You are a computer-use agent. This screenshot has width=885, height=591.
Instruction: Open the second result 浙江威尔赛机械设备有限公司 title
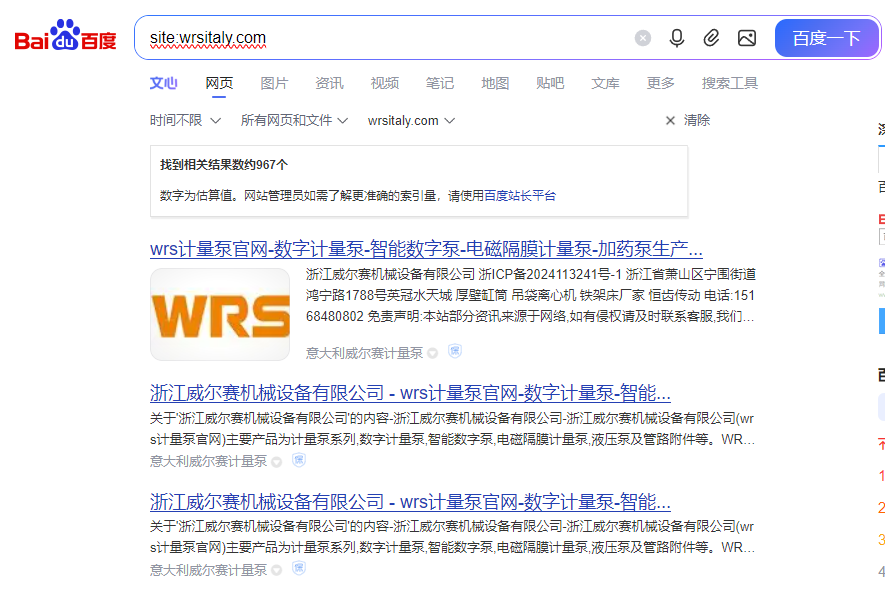click(x=410, y=392)
